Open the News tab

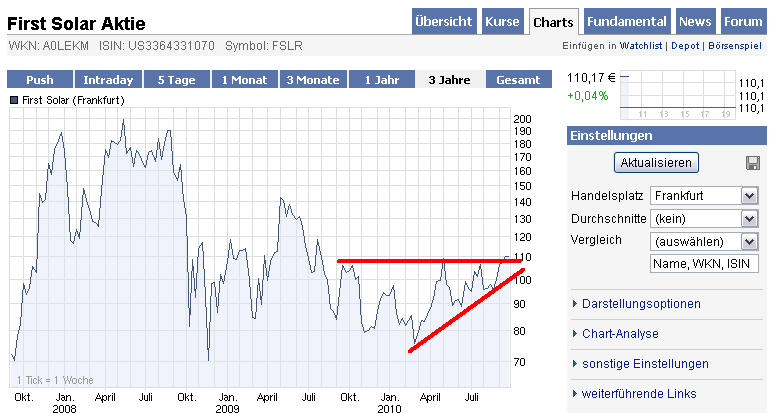pos(695,22)
